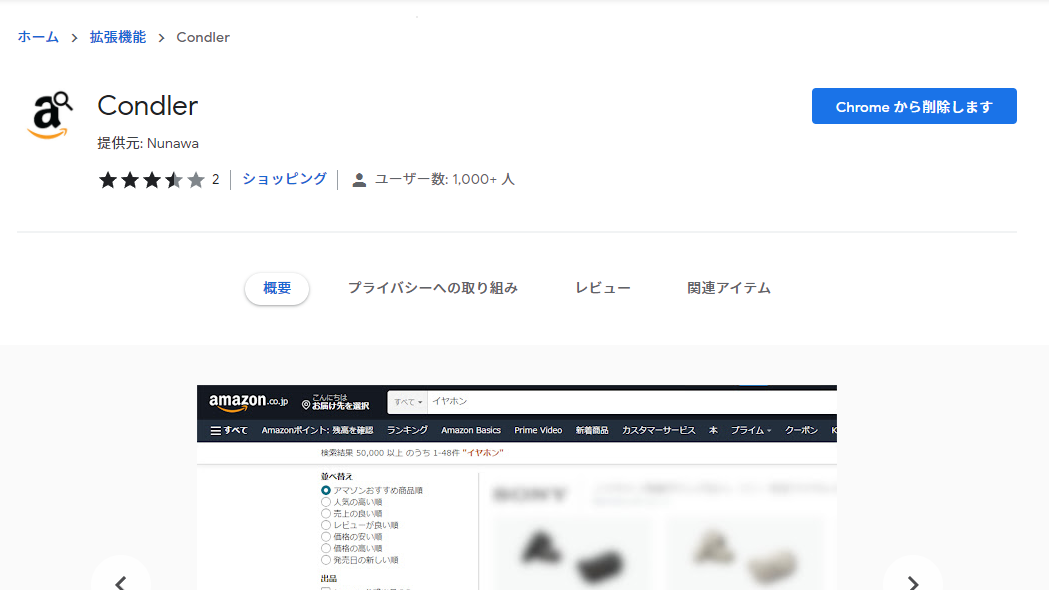Open the 拡張機能 breadcrumb link

pos(118,37)
